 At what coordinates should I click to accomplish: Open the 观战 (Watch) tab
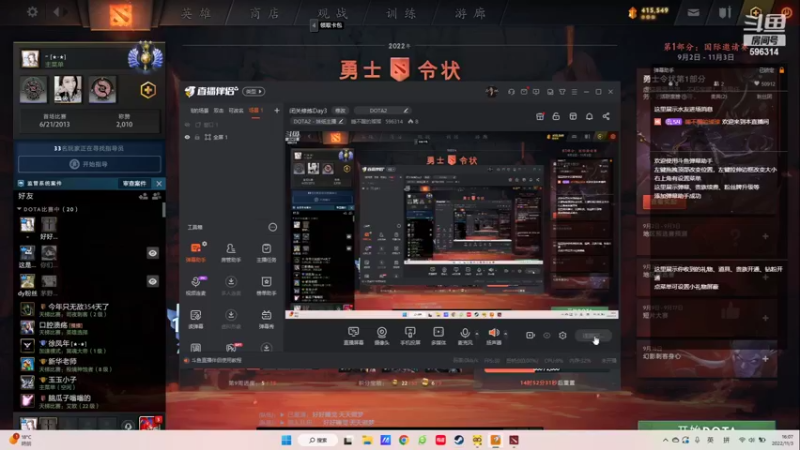click(333, 13)
